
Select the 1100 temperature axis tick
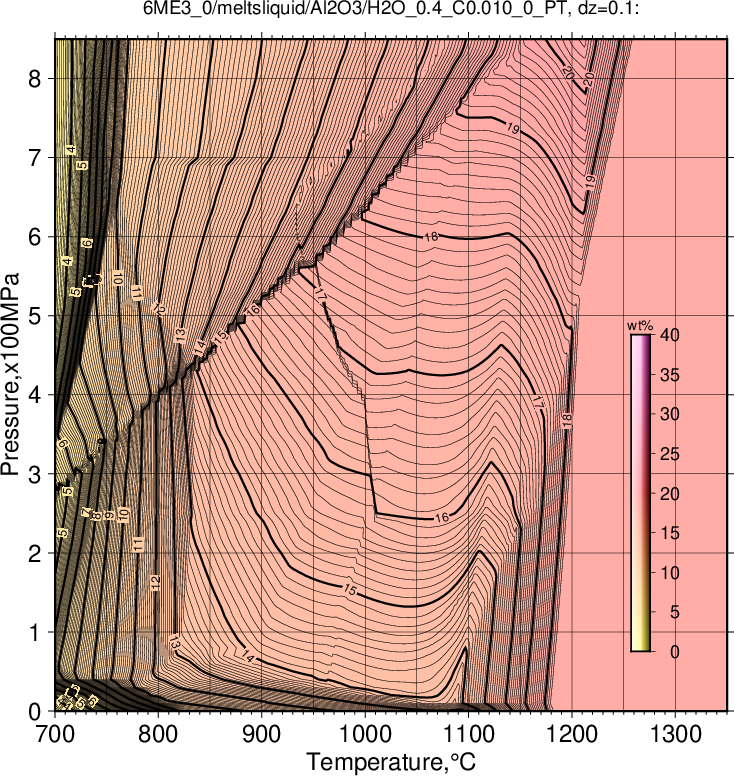468,734
